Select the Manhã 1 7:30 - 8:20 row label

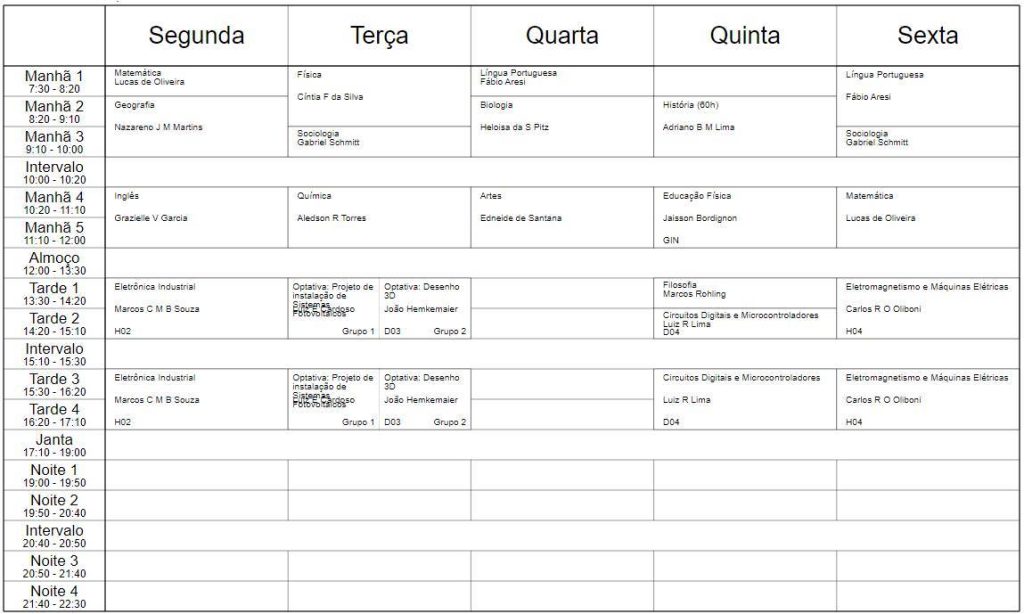(54, 81)
